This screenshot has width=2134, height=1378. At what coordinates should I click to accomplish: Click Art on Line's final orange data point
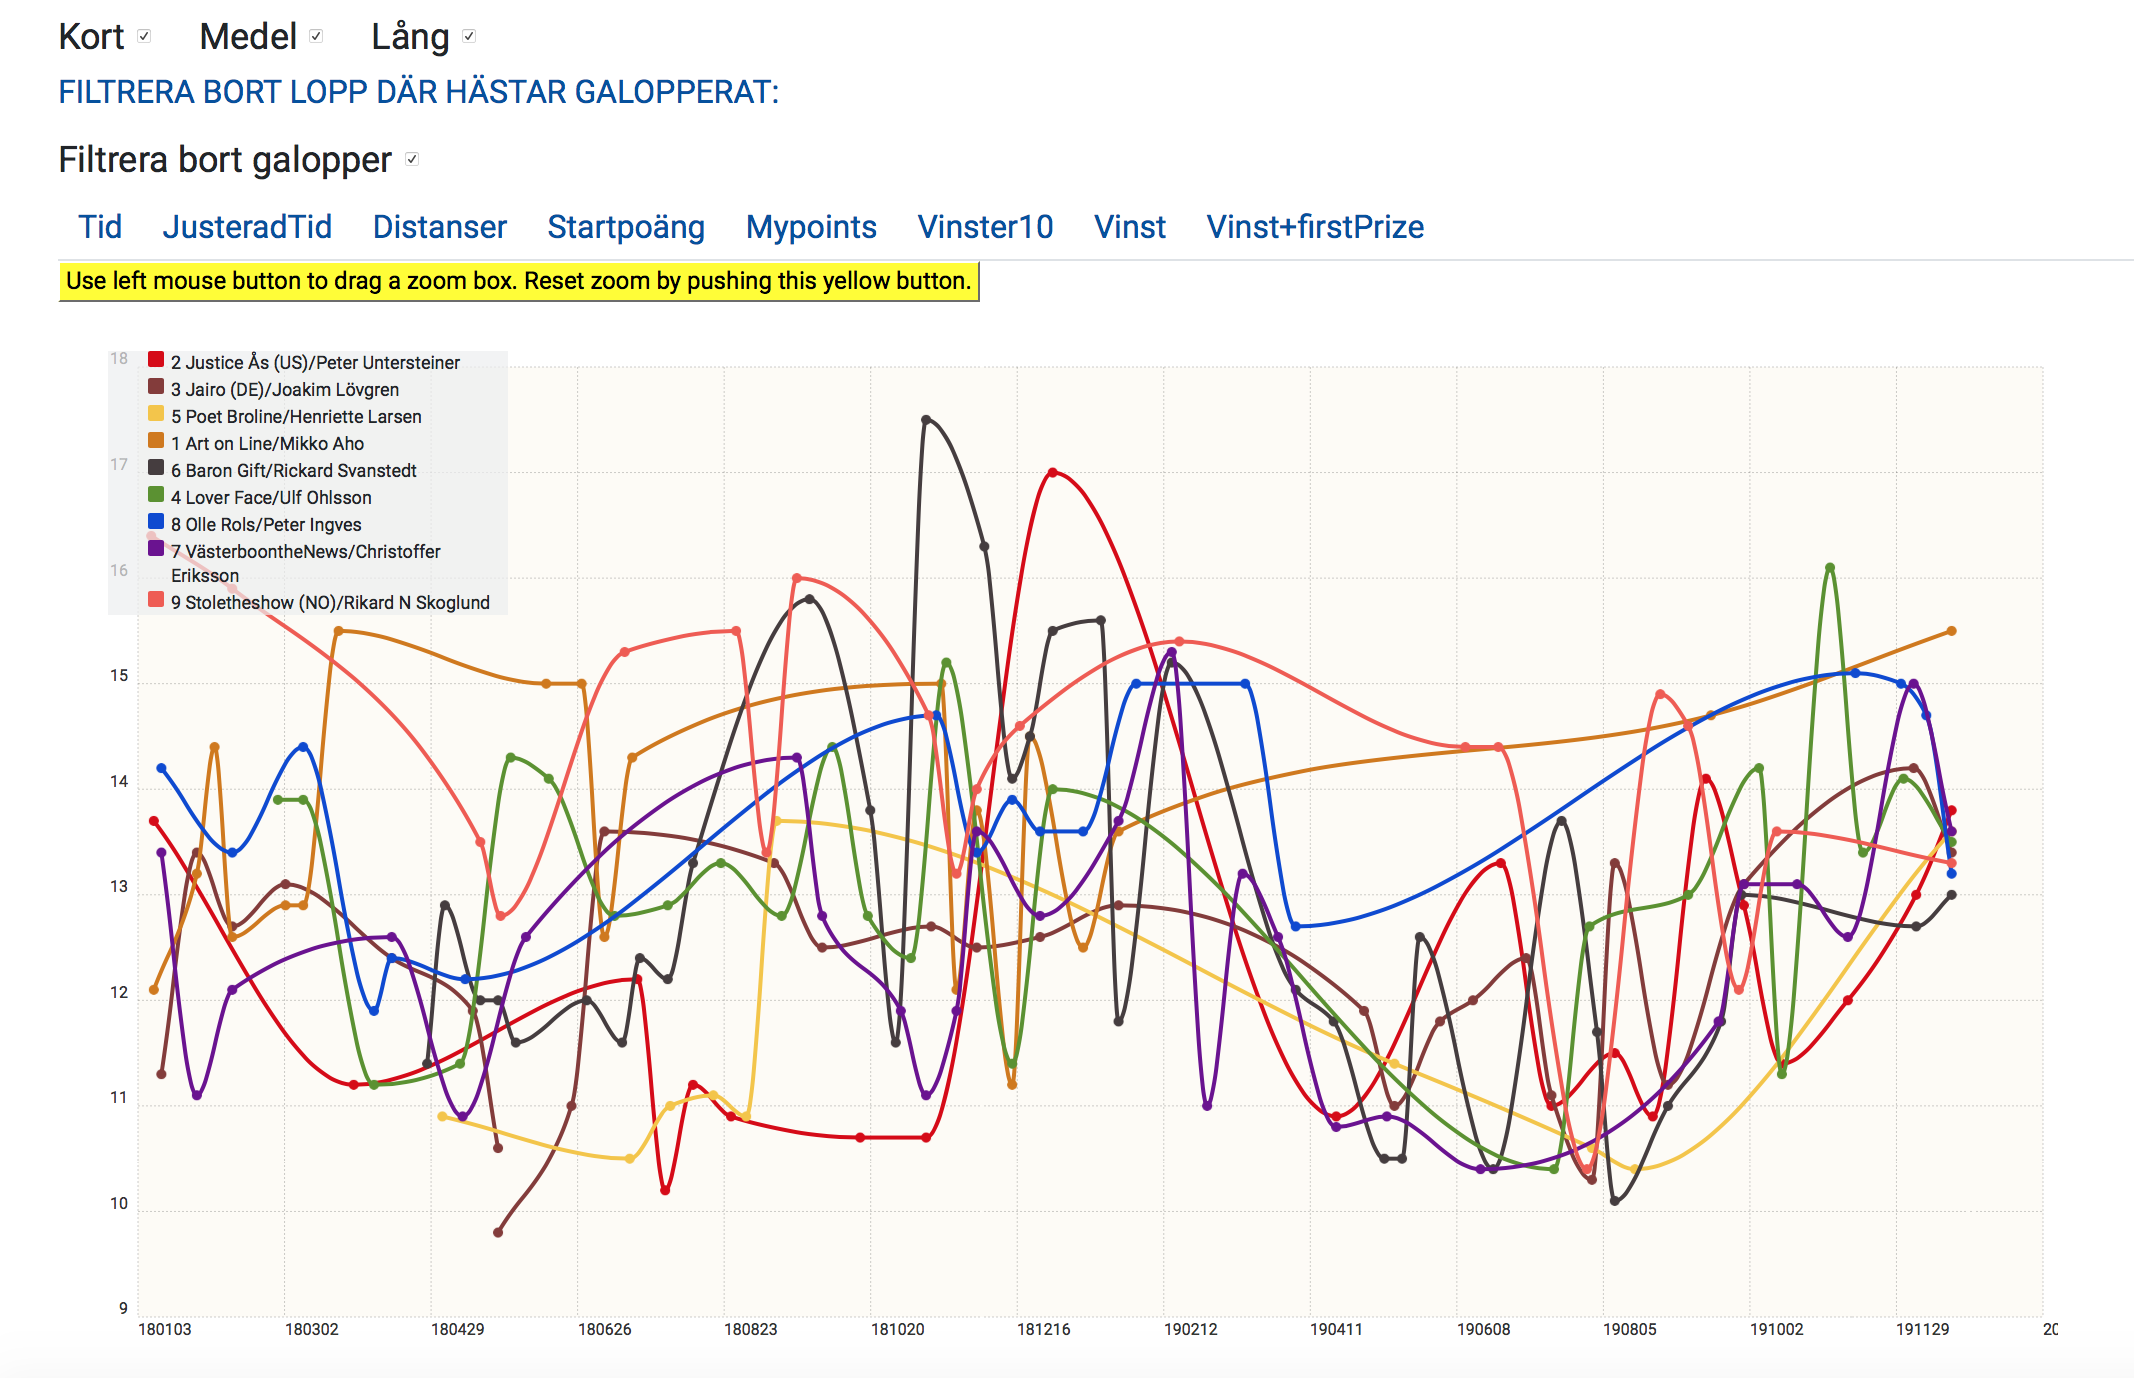pos(1951,631)
